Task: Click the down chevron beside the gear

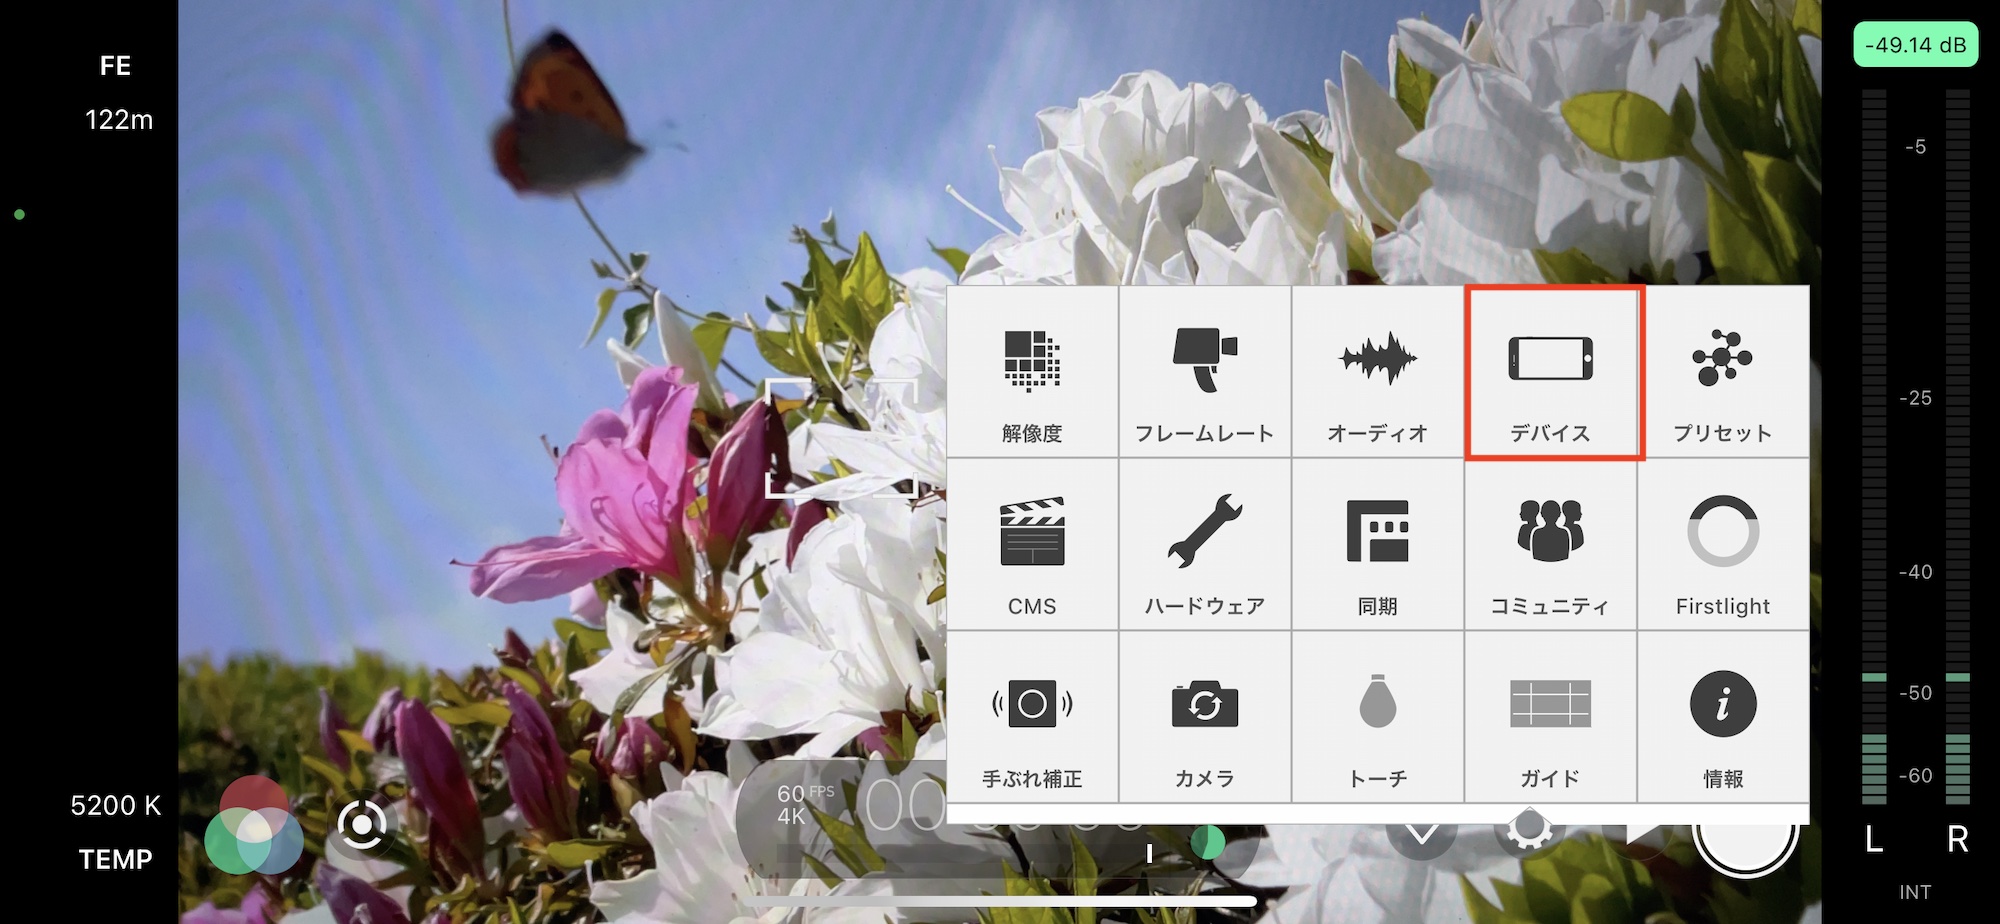Action: [1421, 835]
